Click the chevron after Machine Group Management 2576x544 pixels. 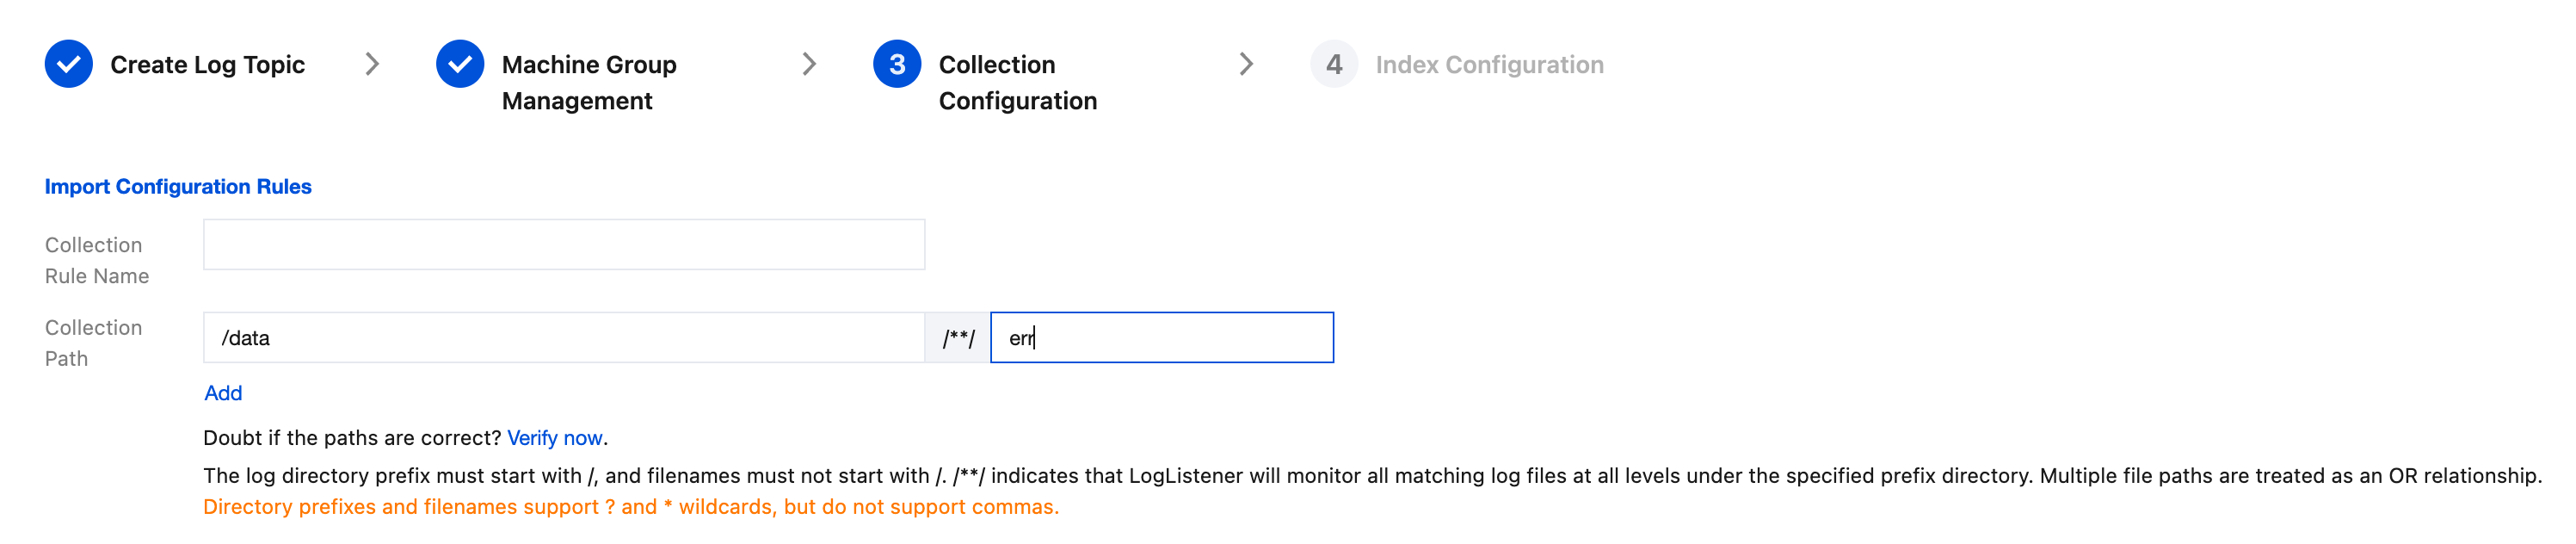click(809, 64)
